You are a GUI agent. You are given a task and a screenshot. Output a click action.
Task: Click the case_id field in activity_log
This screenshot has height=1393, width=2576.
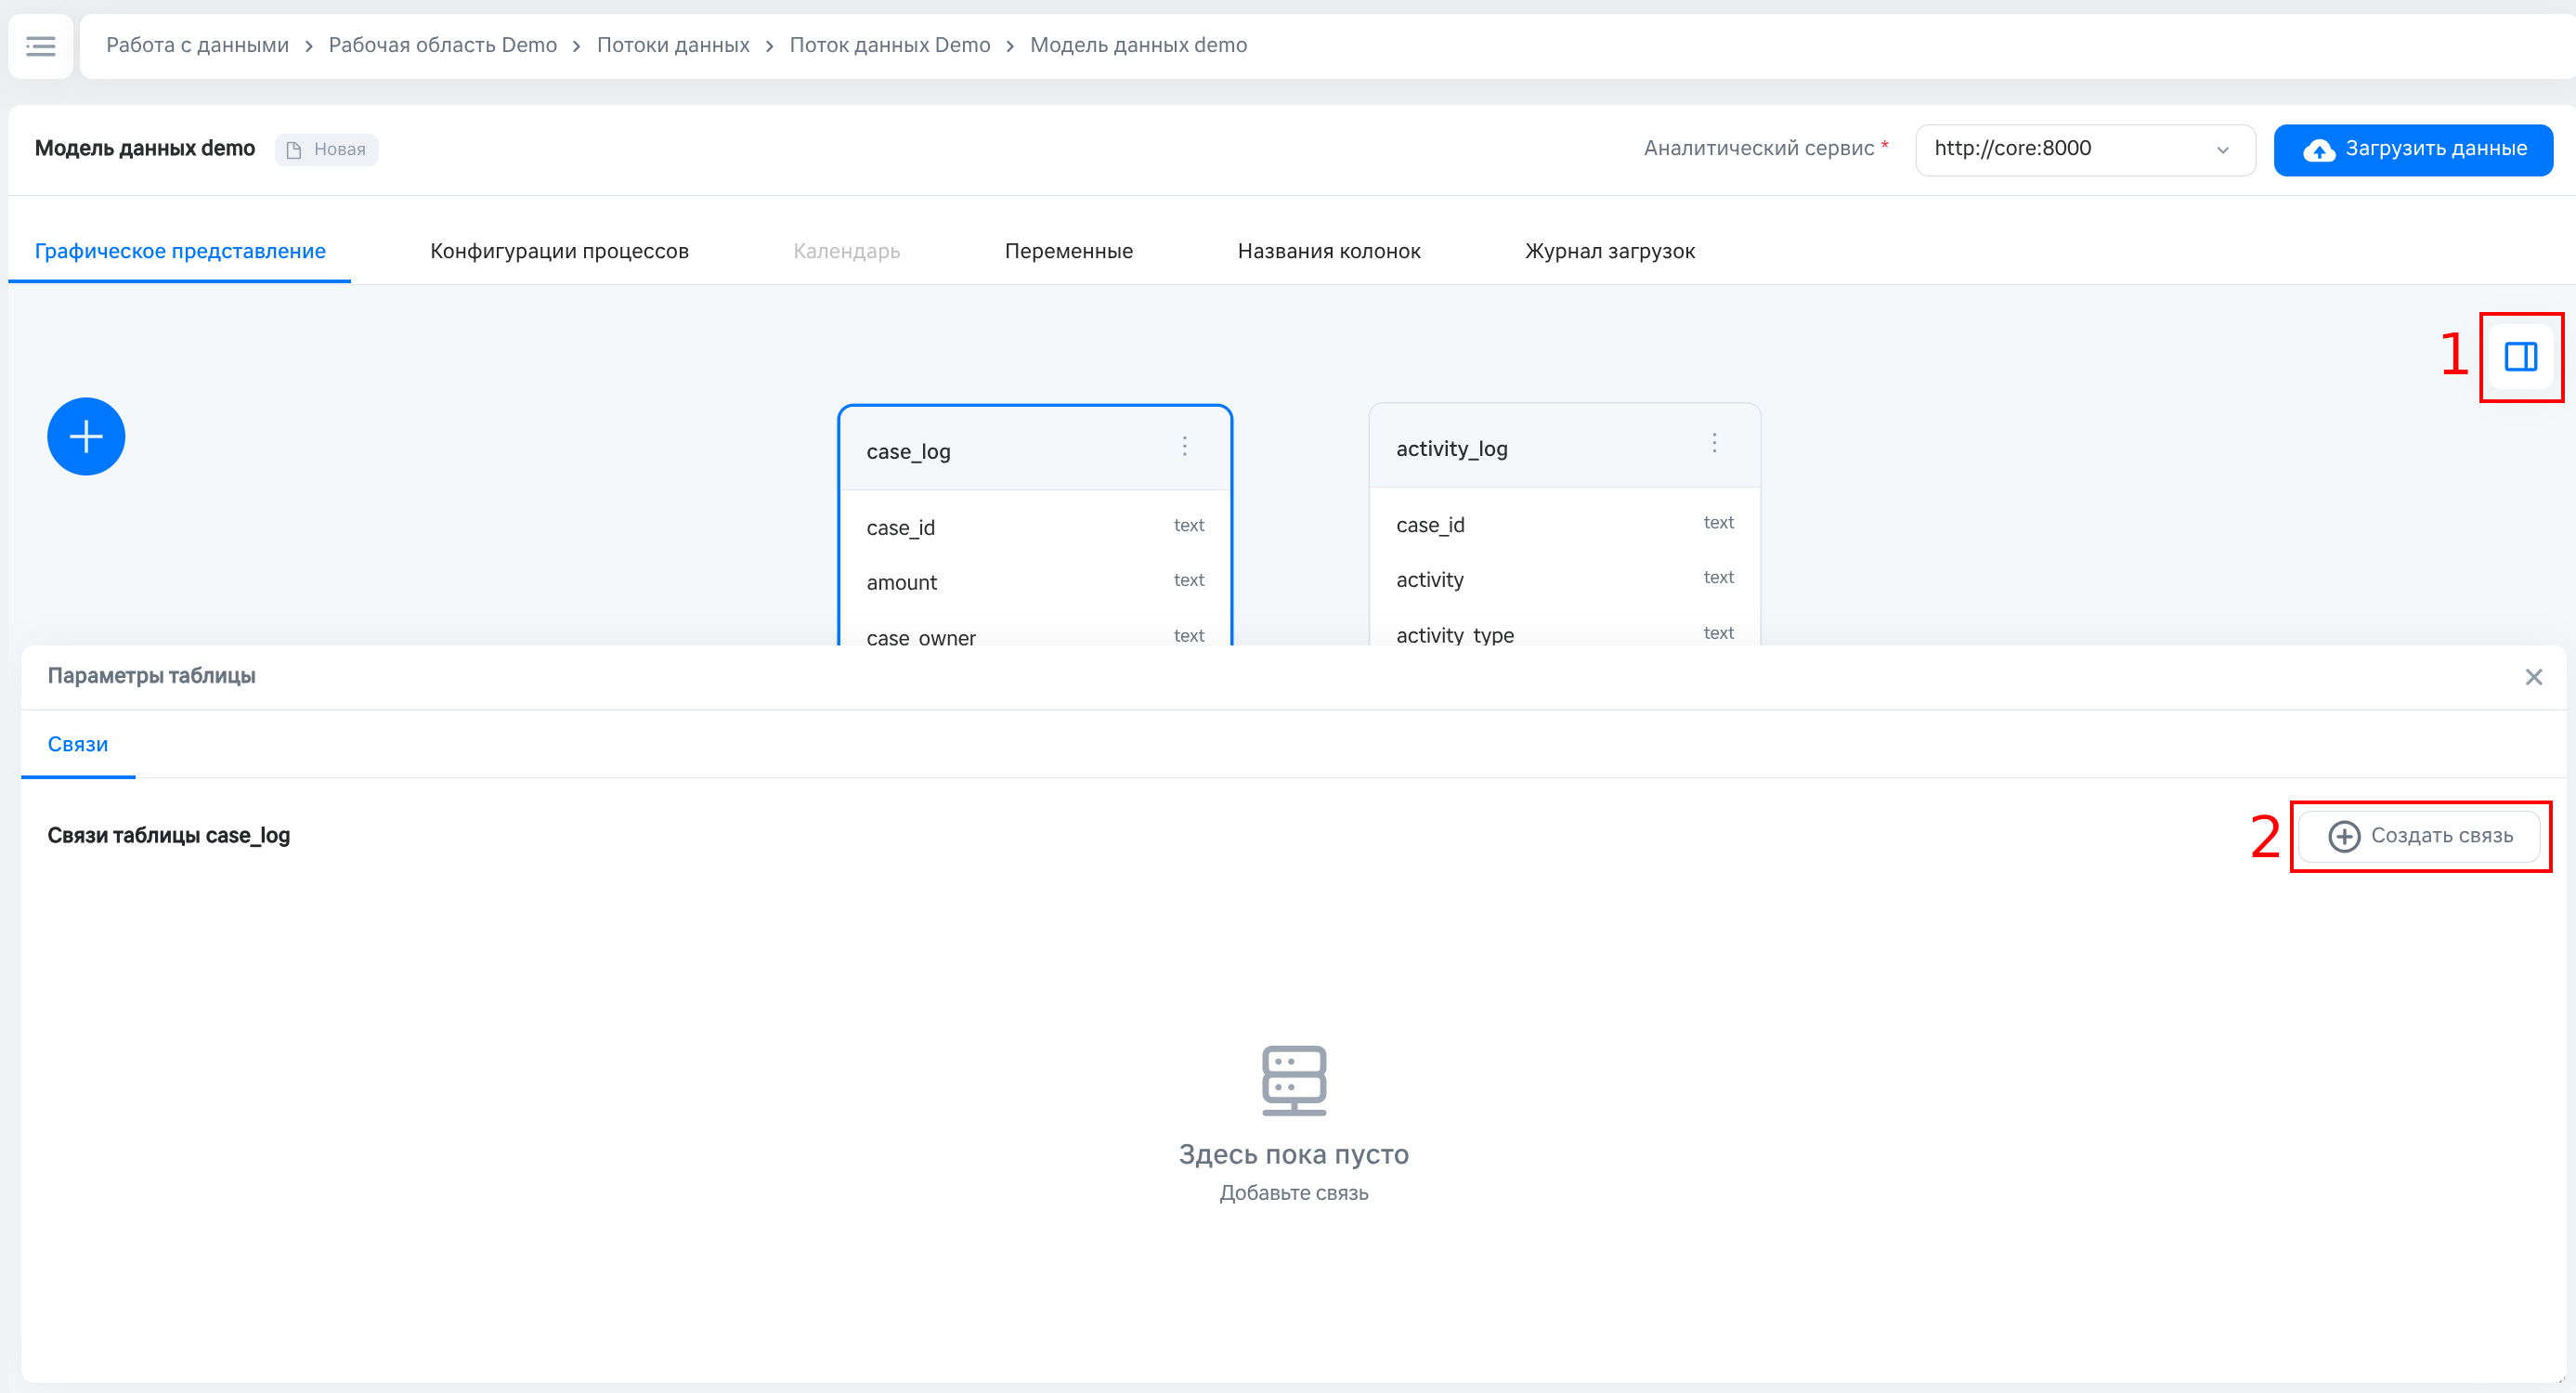(1565, 524)
